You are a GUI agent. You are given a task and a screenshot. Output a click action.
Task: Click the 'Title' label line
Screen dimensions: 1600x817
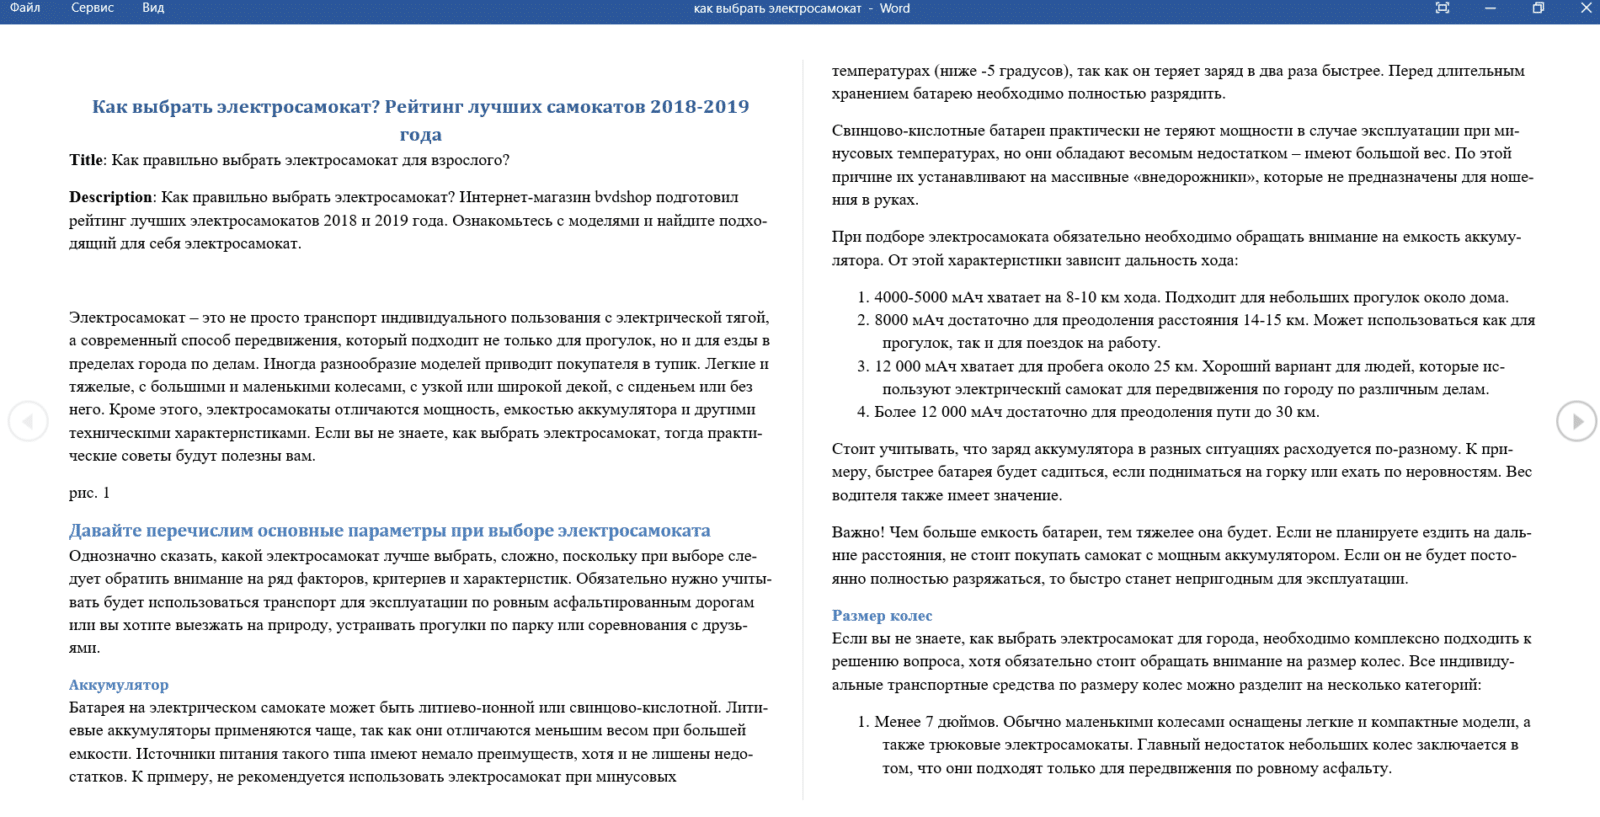[289, 160]
